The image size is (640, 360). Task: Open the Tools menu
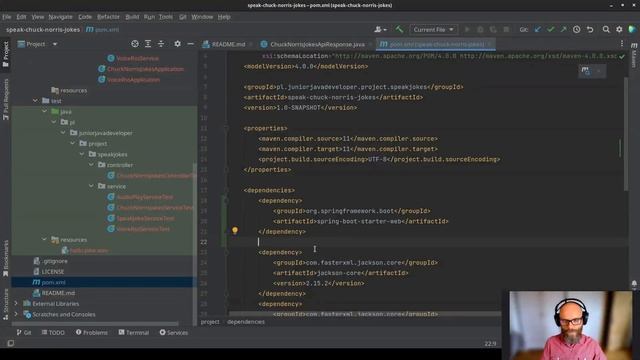(166, 17)
